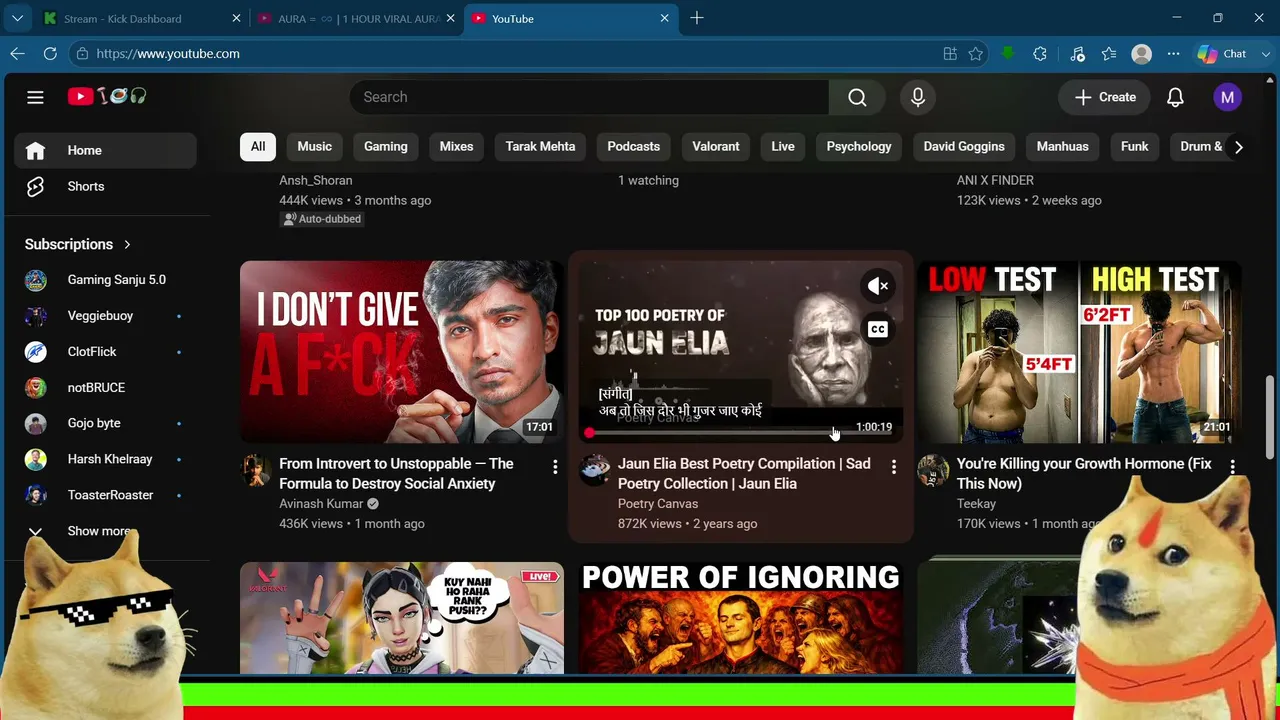The width and height of the screenshot is (1280, 720).
Task: Open the browser extensions puzzle icon
Action: click(1040, 54)
